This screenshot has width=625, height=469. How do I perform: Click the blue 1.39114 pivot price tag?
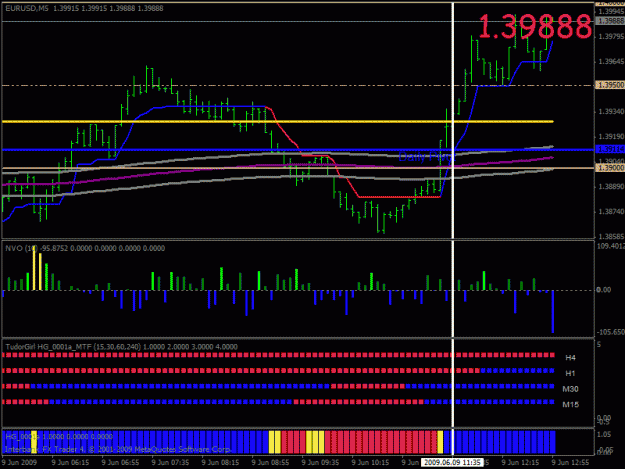[610, 149]
